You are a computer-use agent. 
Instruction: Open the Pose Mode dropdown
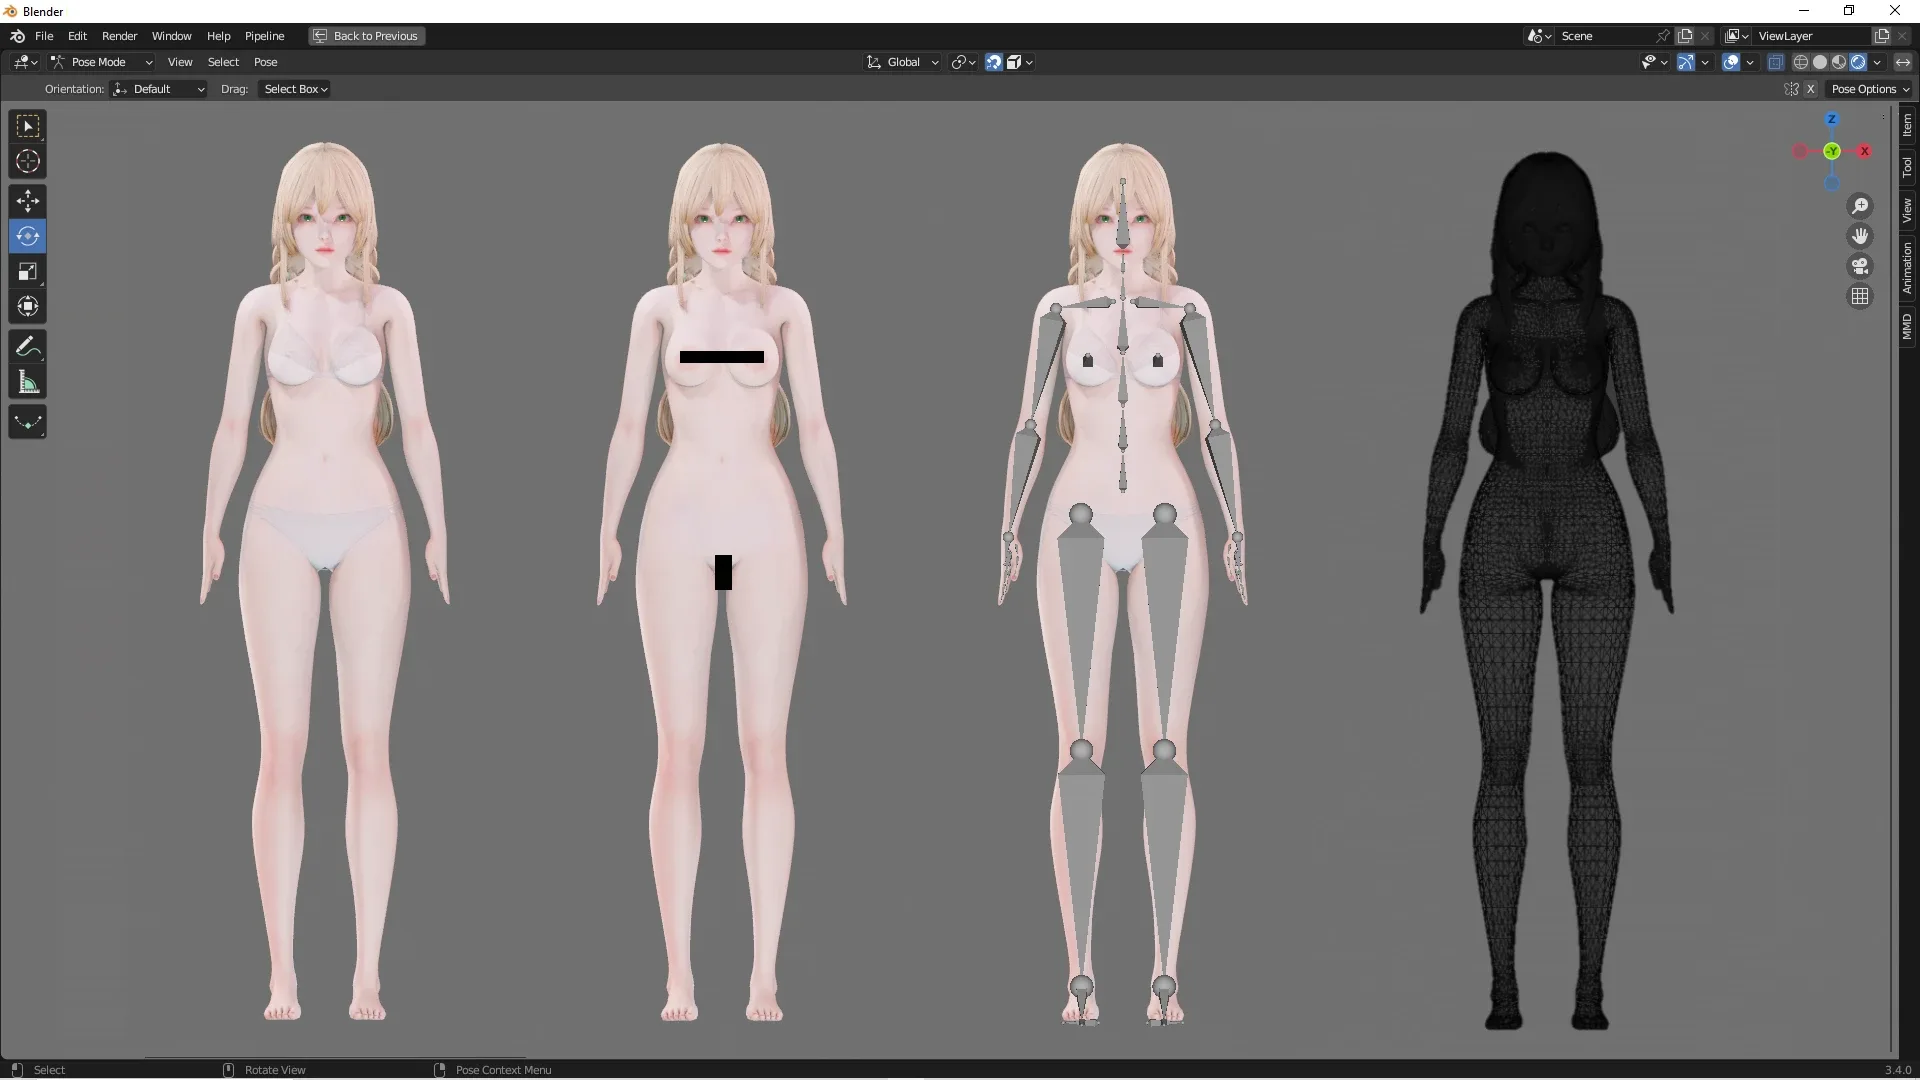tap(101, 62)
